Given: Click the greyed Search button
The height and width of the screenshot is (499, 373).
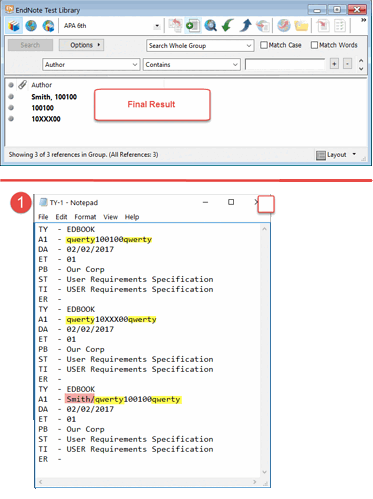Looking at the screenshot, I should point(30,45).
